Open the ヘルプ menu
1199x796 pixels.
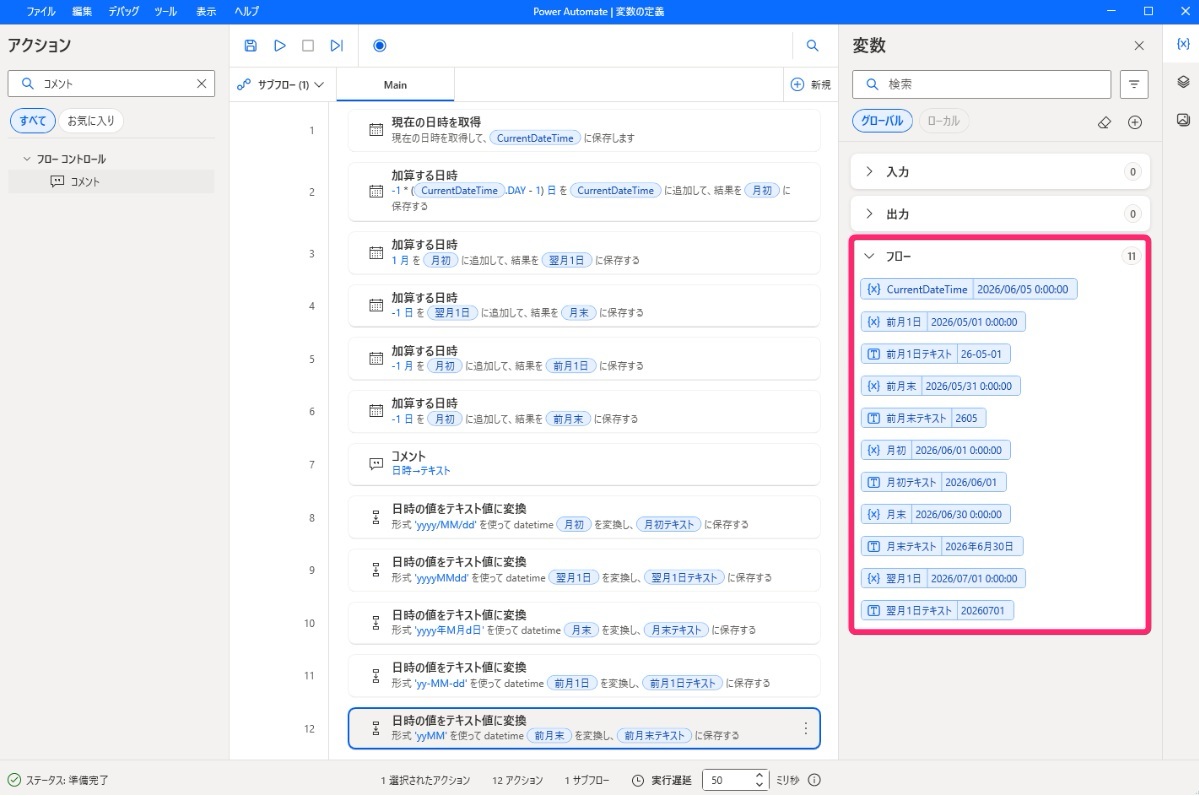click(x=246, y=11)
